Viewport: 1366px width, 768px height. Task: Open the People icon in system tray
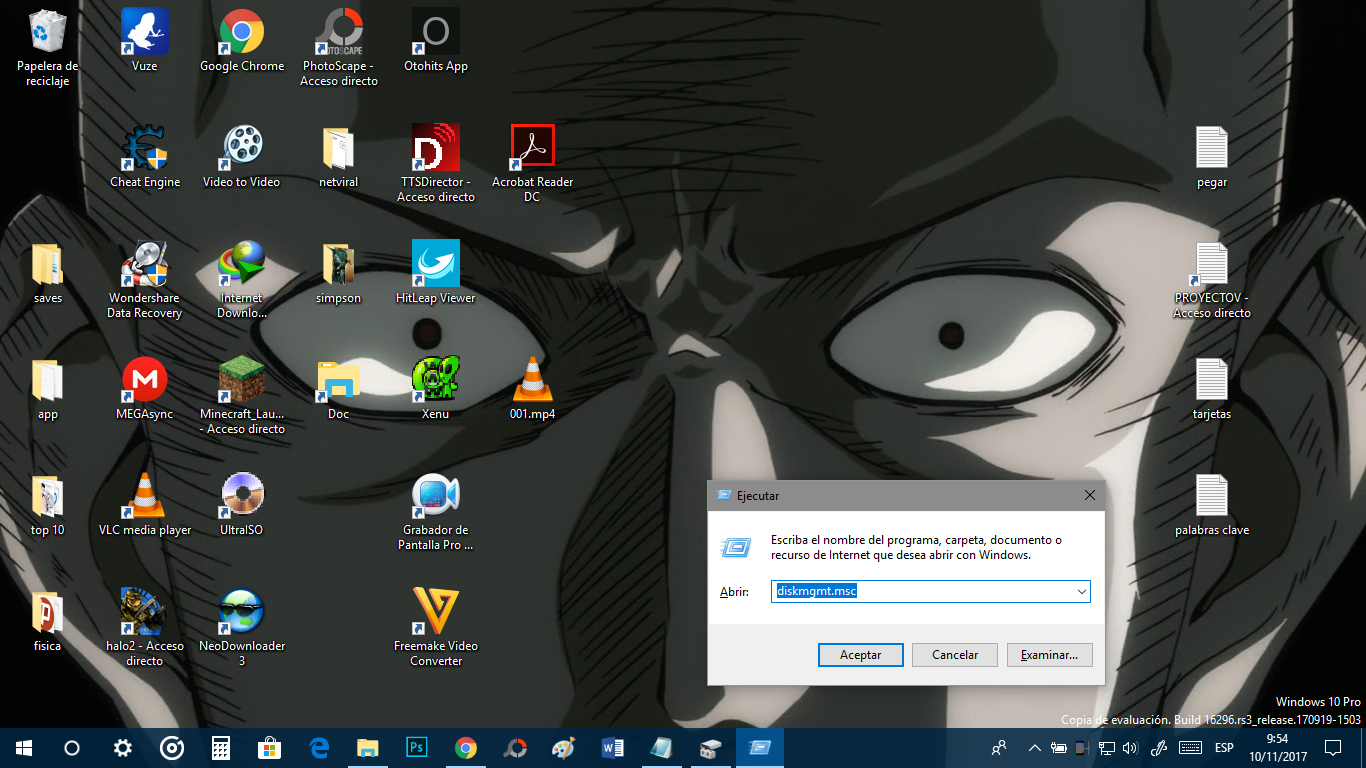pos(998,747)
